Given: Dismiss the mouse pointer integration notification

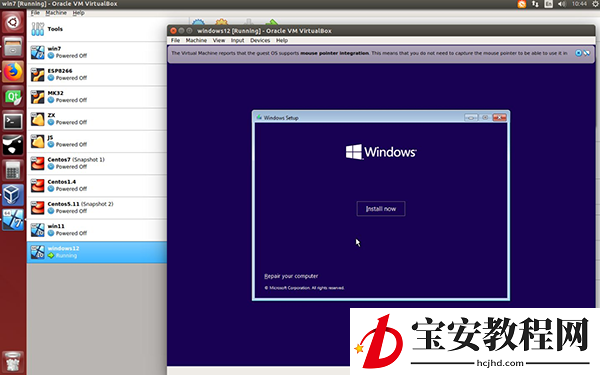Looking at the screenshot, I should coord(579,53).
